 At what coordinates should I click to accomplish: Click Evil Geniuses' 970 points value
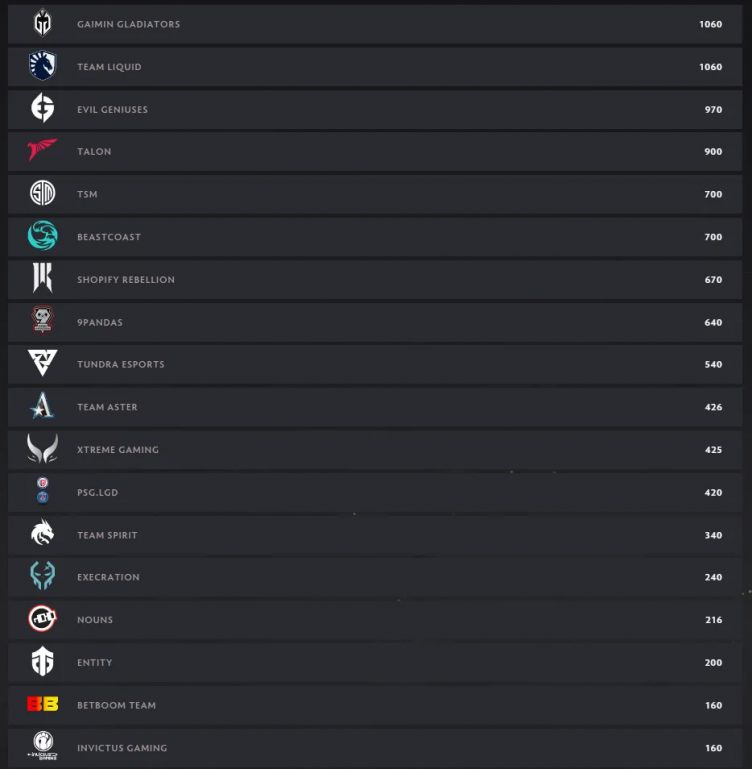713,110
